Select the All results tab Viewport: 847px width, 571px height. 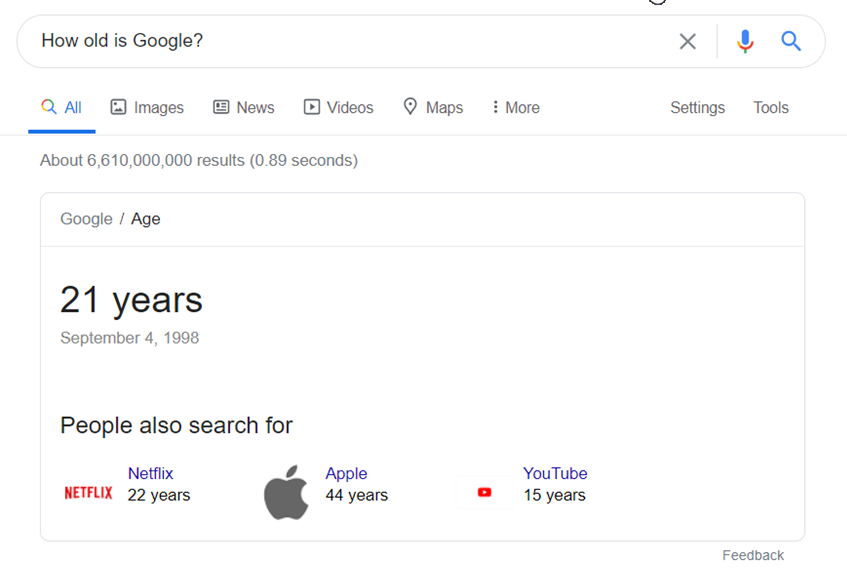(x=62, y=108)
